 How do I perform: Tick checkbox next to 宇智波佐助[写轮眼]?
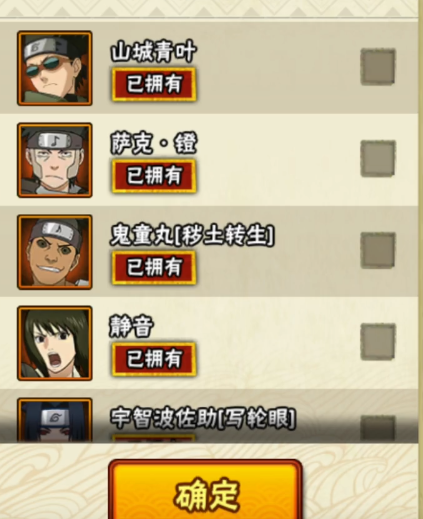pos(378,429)
